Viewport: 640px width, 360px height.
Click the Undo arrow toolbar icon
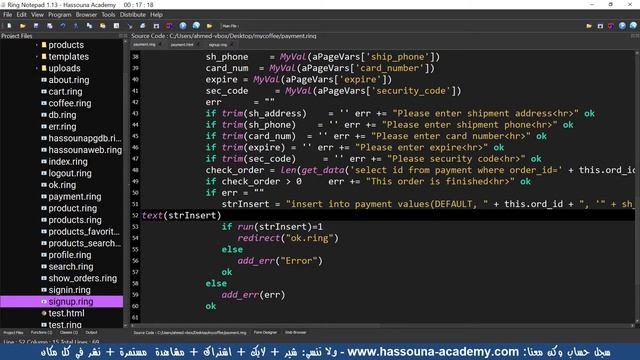click(x=63, y=26)
